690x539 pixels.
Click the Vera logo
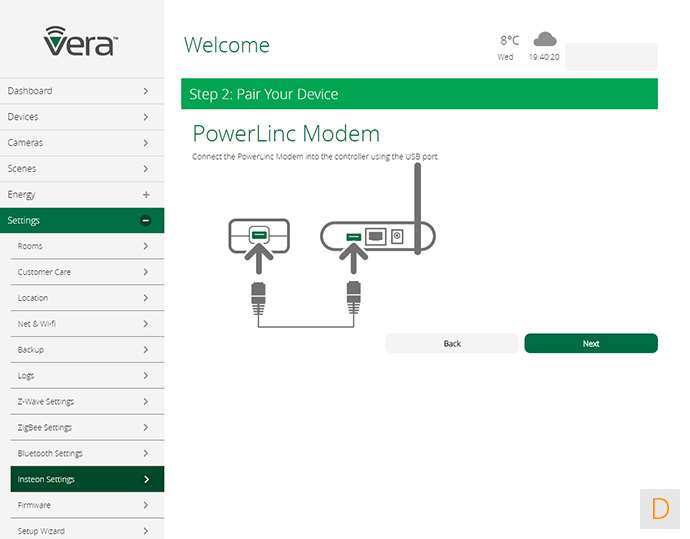coord(81,42)
